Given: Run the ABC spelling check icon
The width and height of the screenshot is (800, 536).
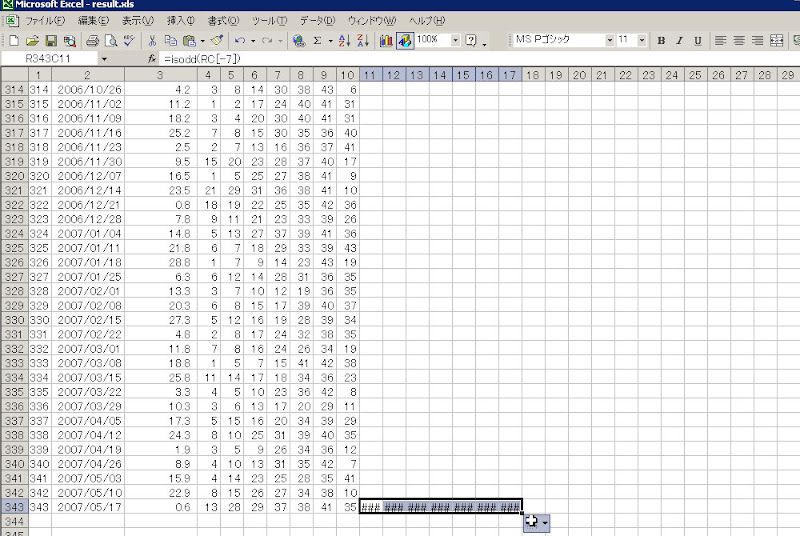Looking at the screenshot, I should [129, 40].
